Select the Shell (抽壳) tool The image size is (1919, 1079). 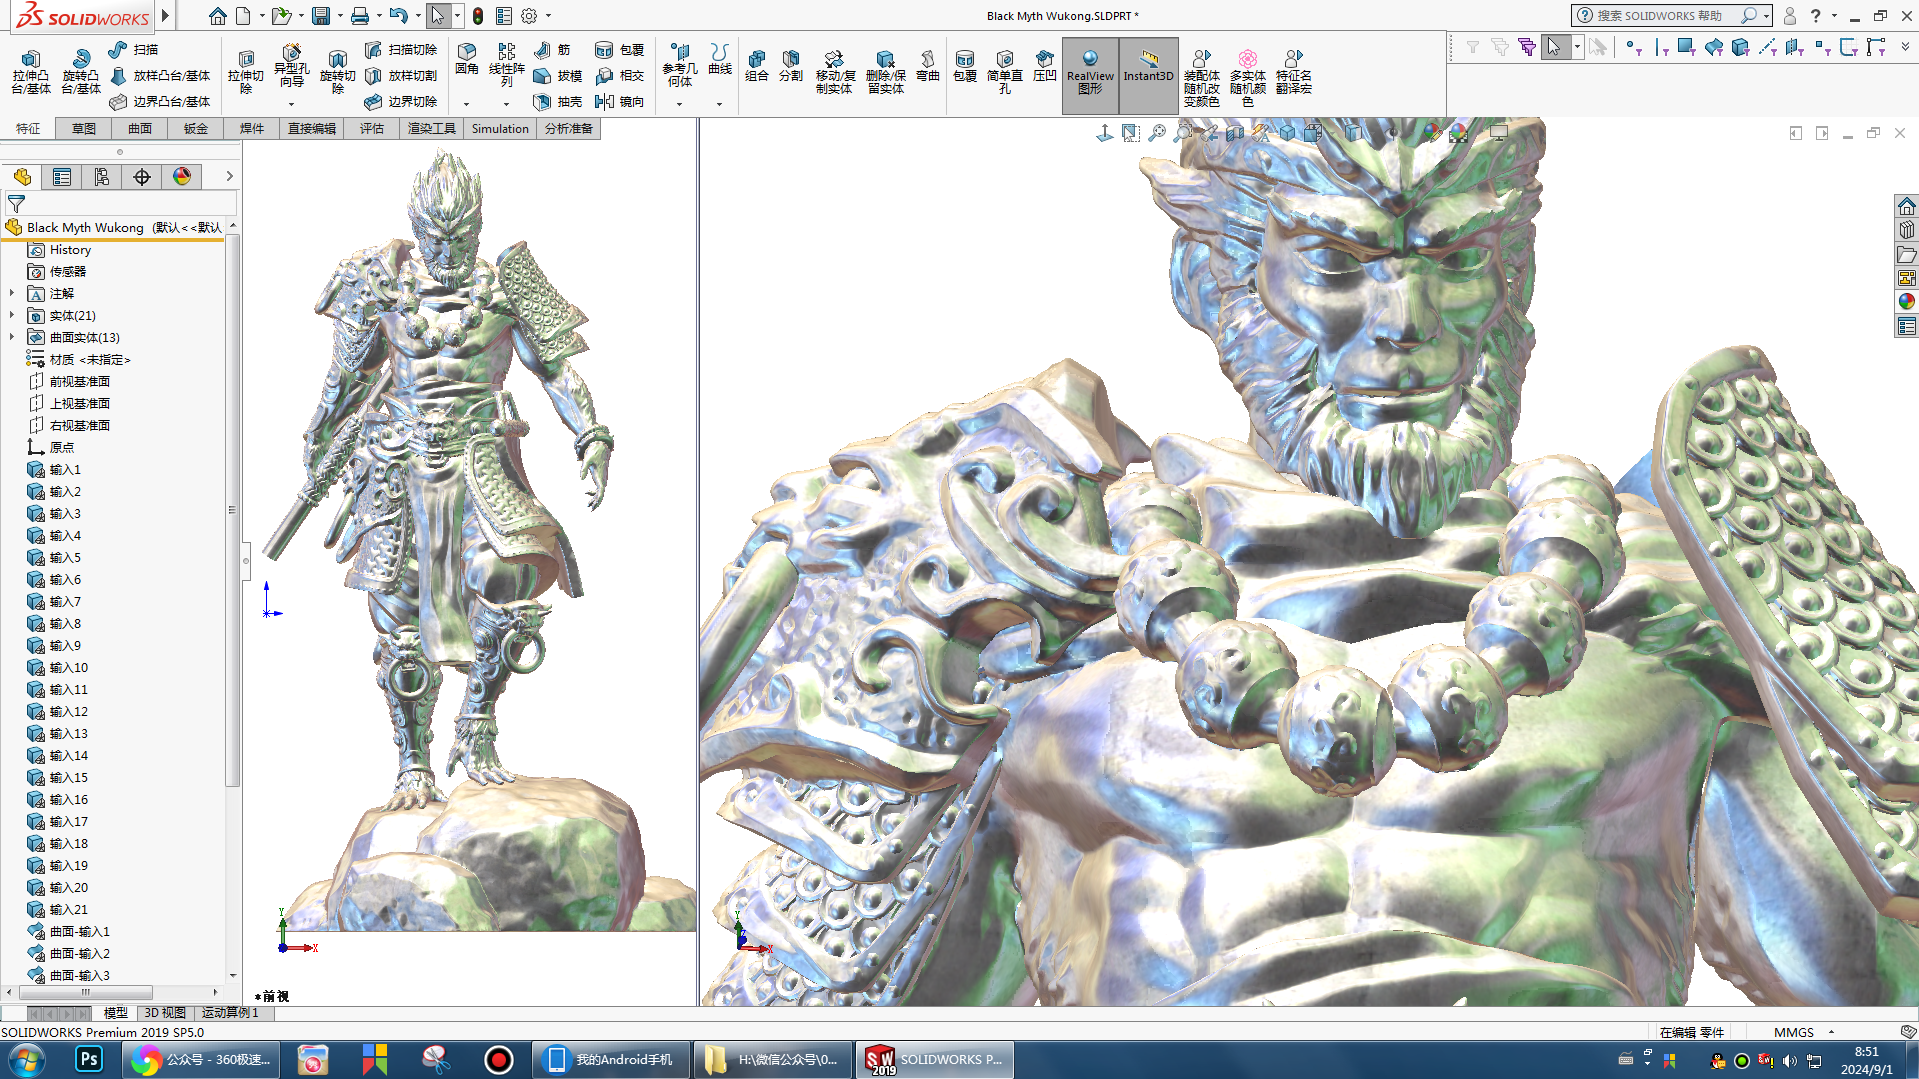(558, 101)
